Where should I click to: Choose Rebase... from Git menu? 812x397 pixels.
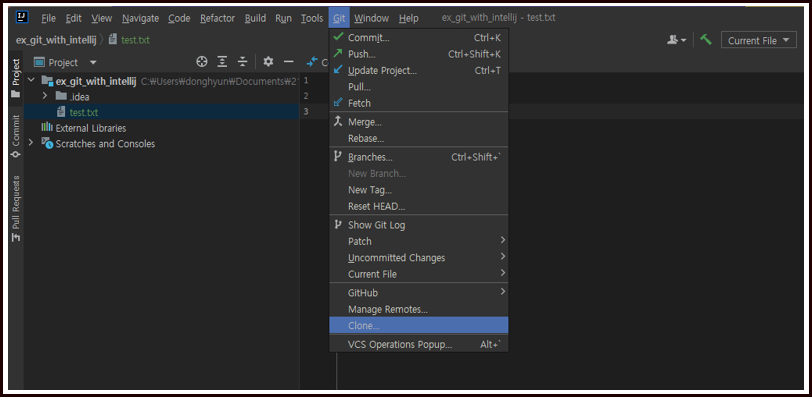419,138
